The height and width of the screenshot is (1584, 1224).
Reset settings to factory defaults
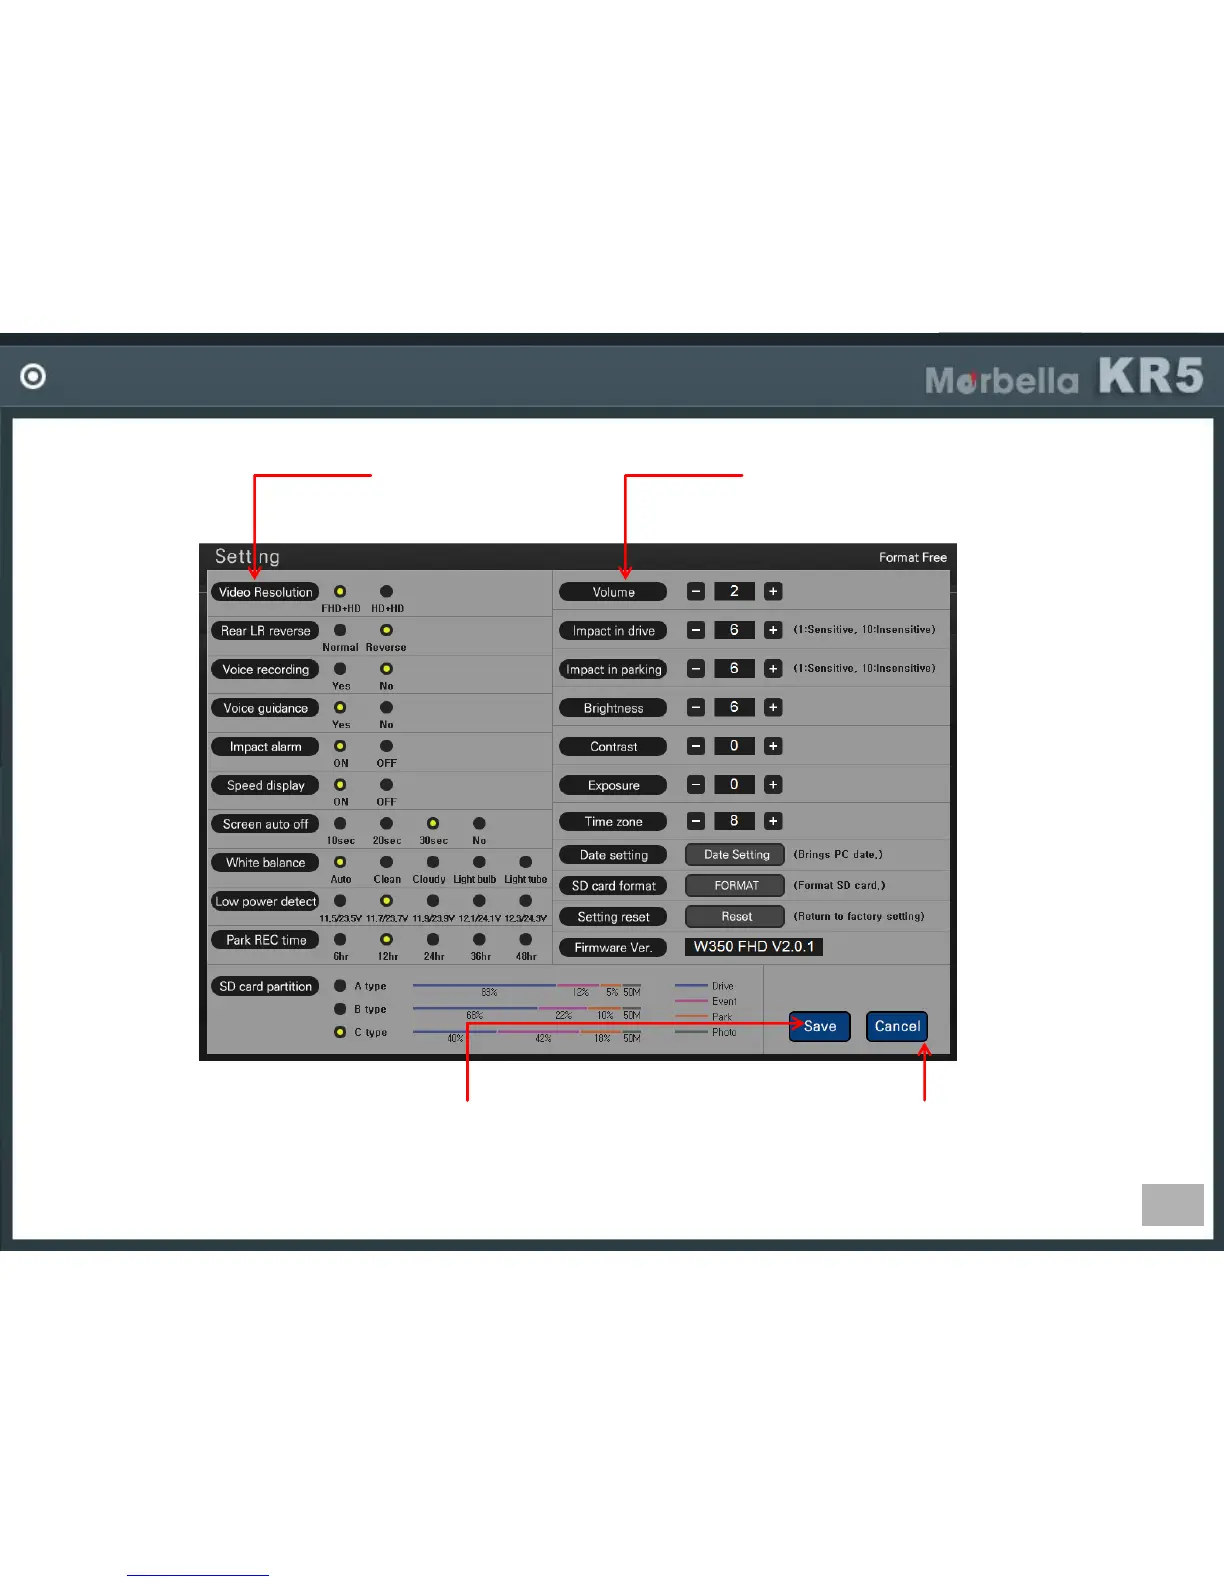(735, 917)
